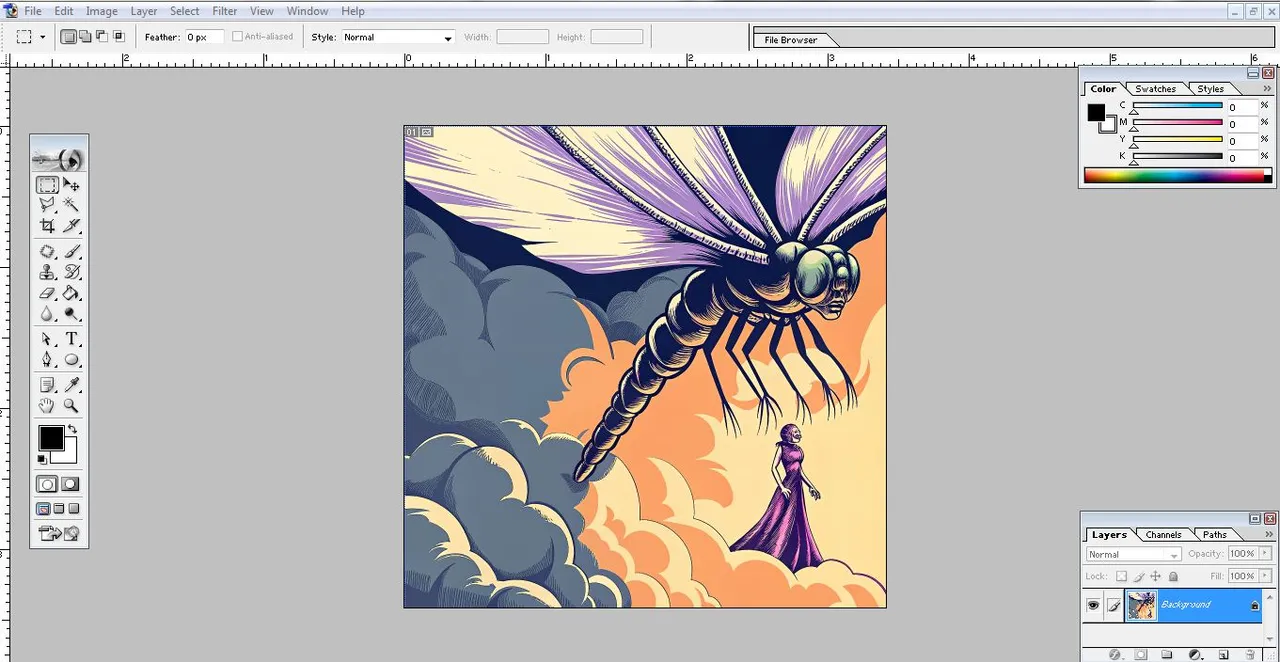Choose Intersect with Selection mode
The height and width of the screenshot is (662, 1280).
tap(118, 37)
